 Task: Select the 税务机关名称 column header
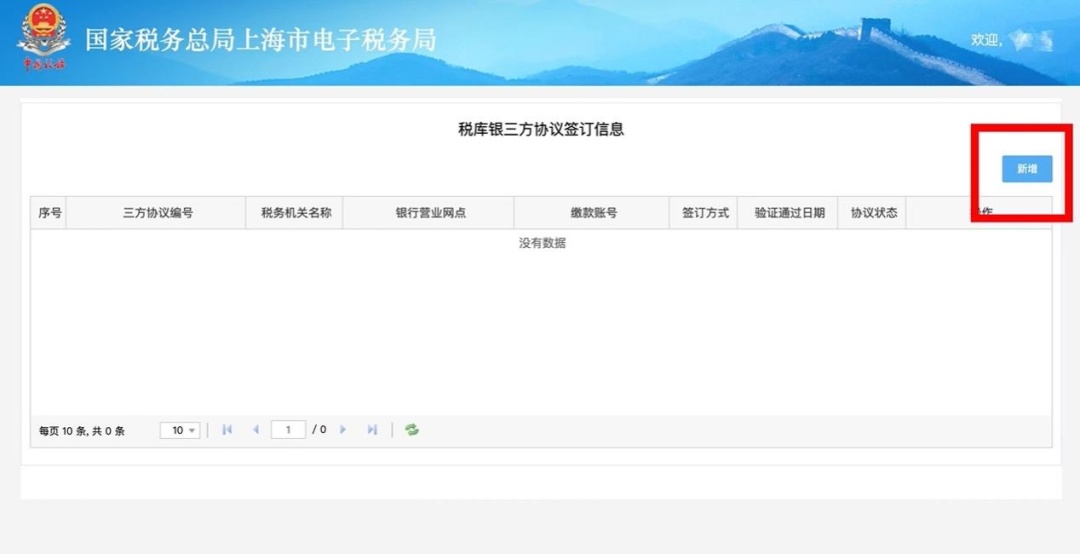tap(295, 213)
